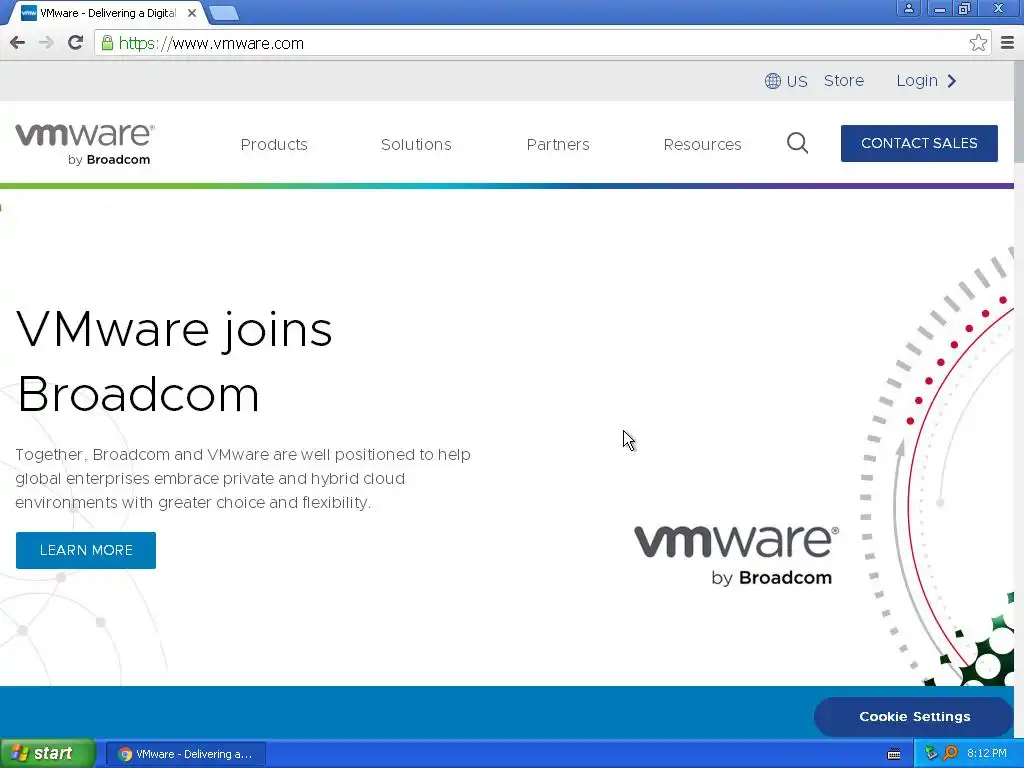Open the Resources menu
Screen dimensions: 1024x768
coord(702,144)
